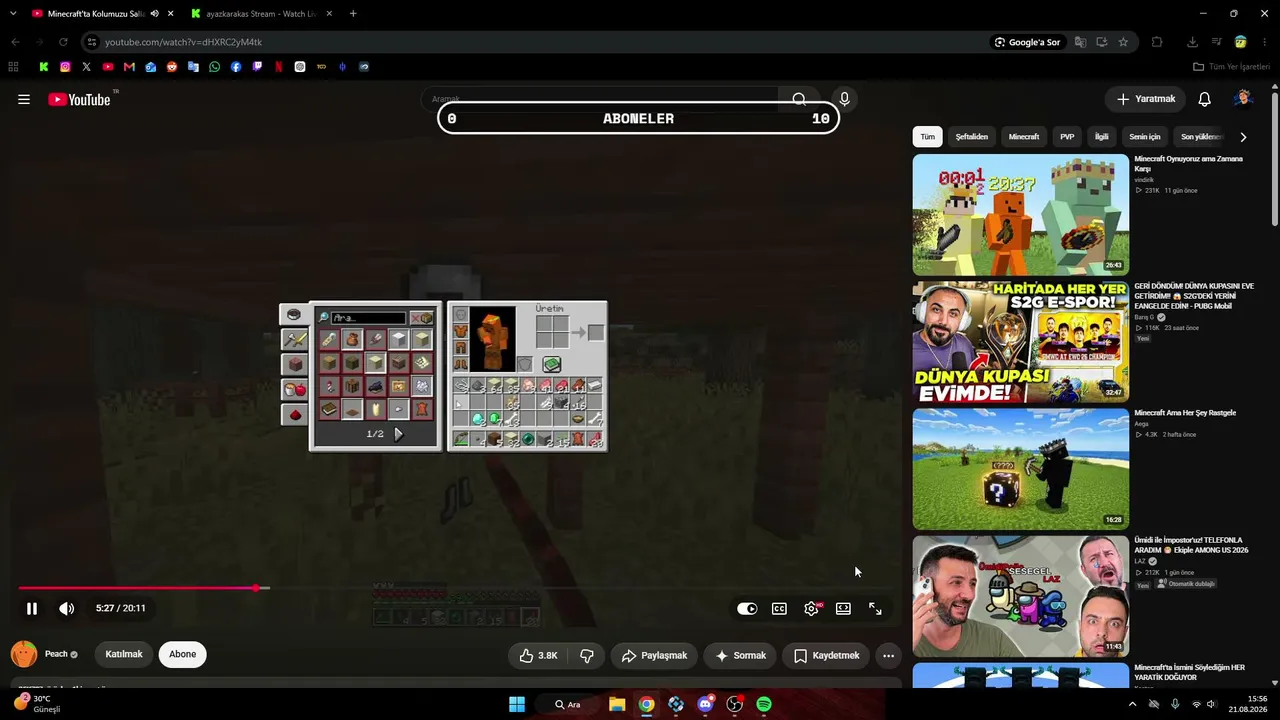
Task: Open File Explorer from the taskbar
Action: click(617, 704)
